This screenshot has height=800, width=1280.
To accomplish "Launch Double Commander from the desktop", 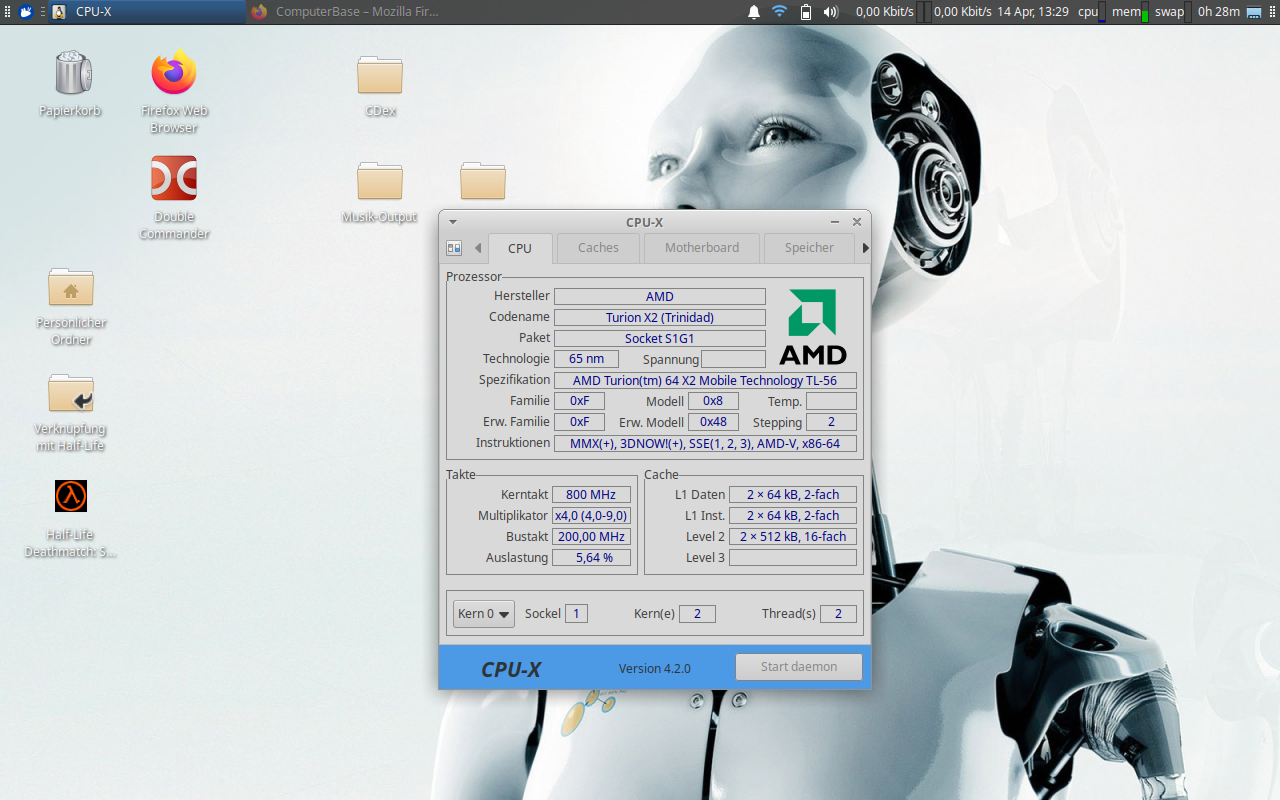I will (x=173, y=178).
